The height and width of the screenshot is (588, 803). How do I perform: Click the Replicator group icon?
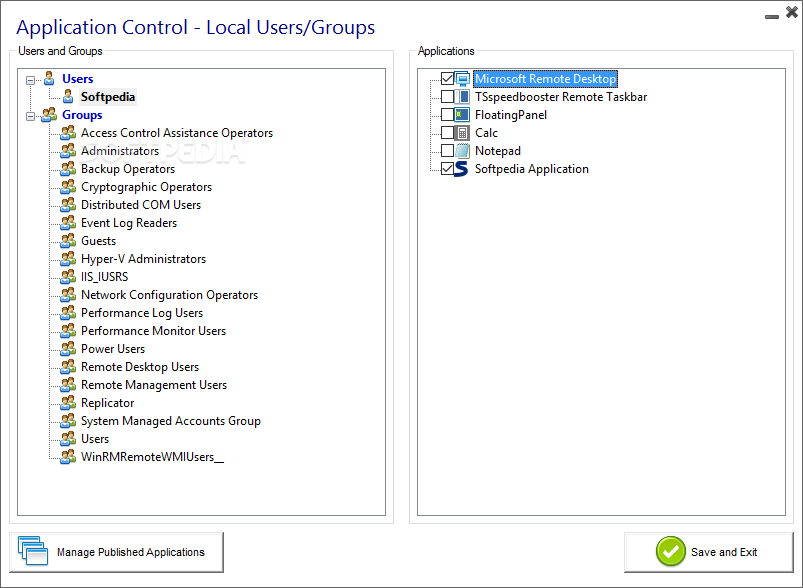pyautogui.click(x=68, y=403)
